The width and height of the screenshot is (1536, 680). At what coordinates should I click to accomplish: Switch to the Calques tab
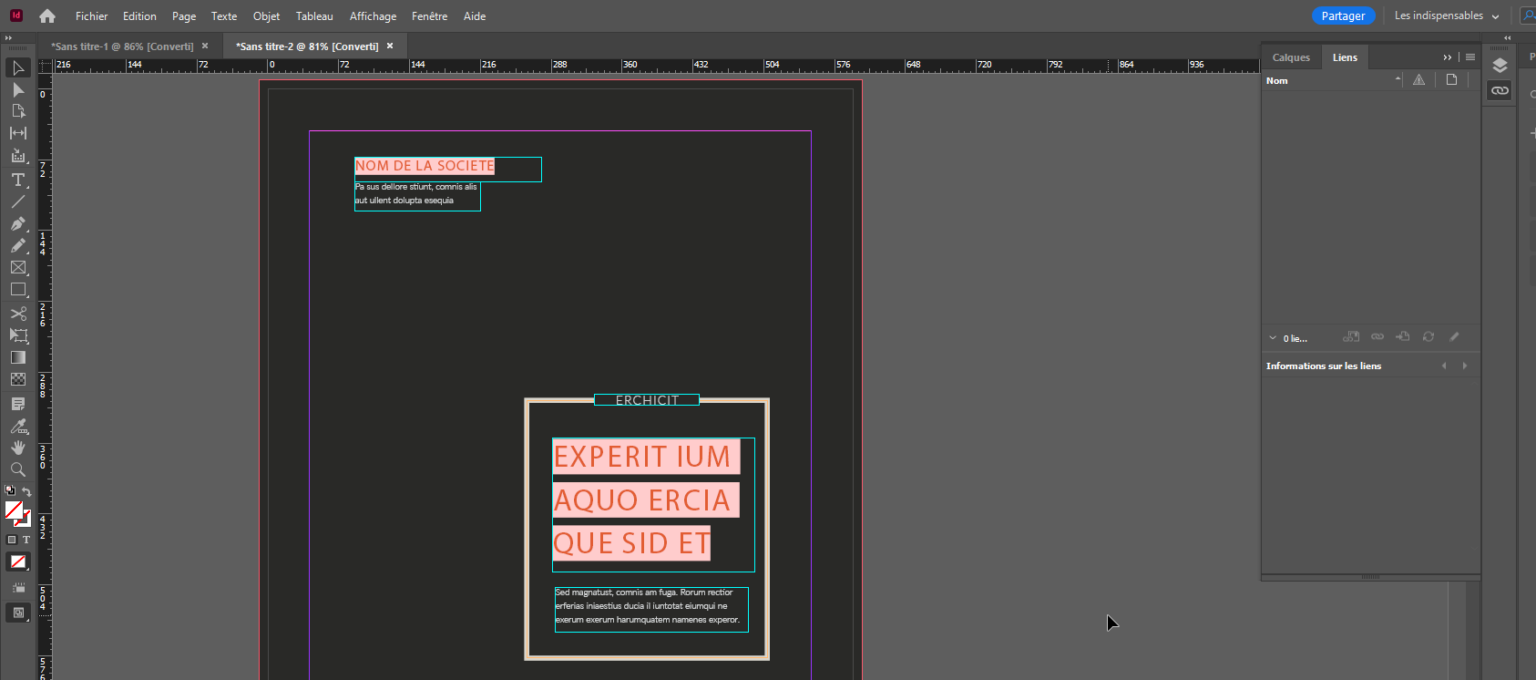[1291, 57]
